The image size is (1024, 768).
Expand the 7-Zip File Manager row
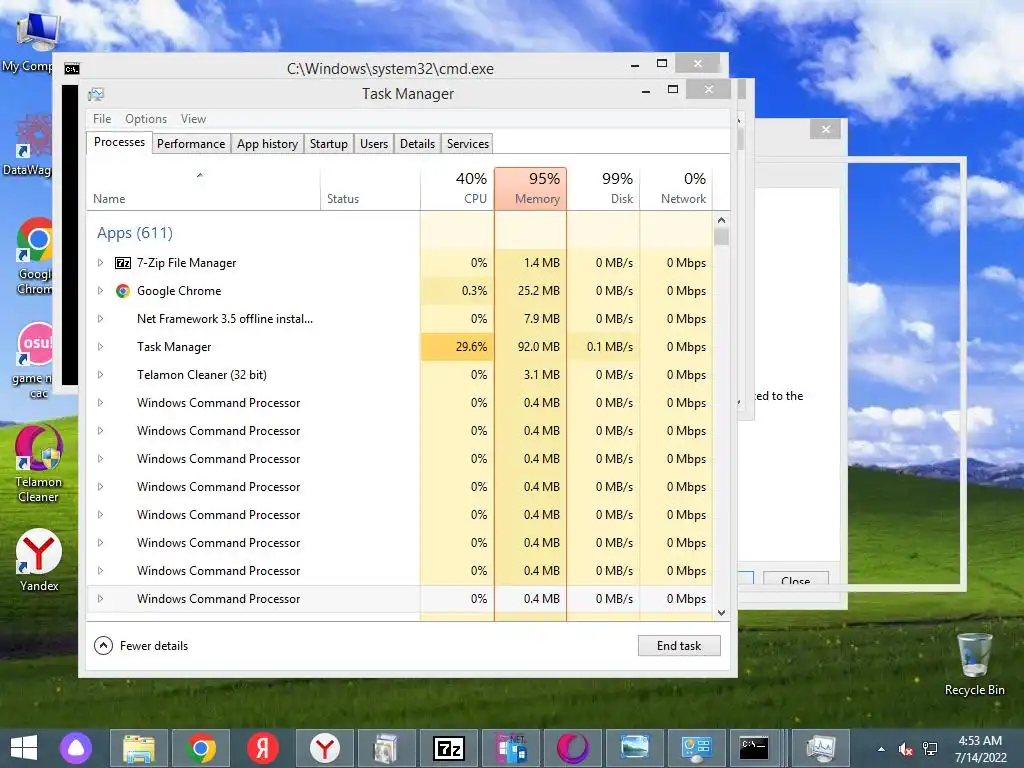point(100,263)
